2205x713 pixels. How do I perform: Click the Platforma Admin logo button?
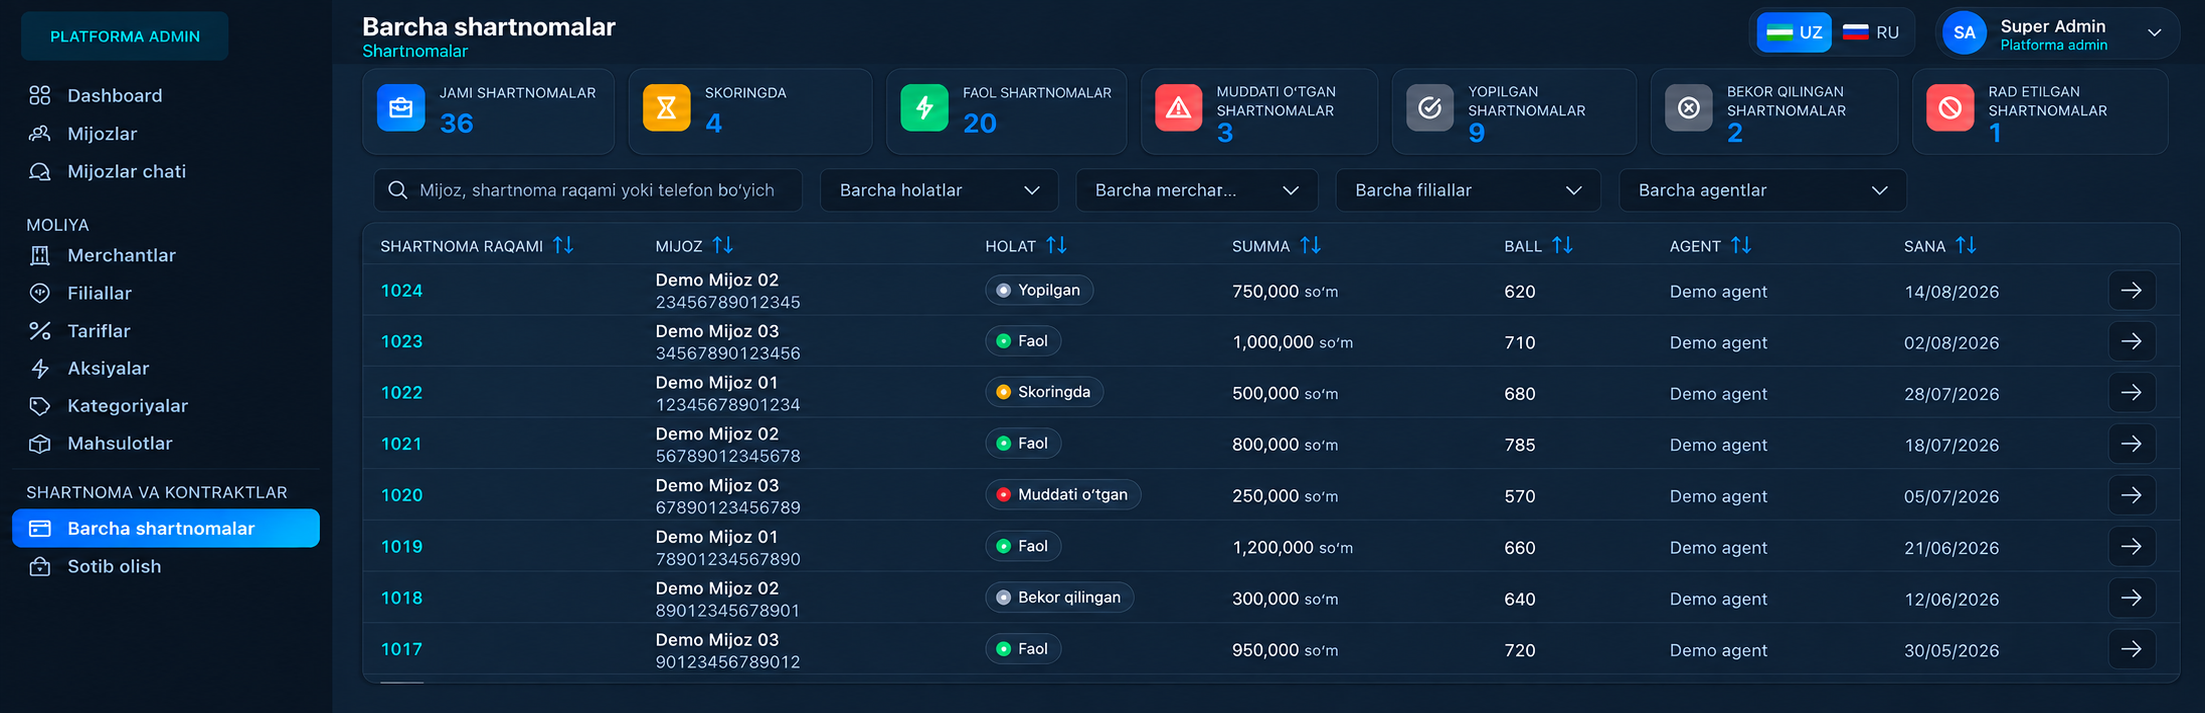click(x=125, y=36)
